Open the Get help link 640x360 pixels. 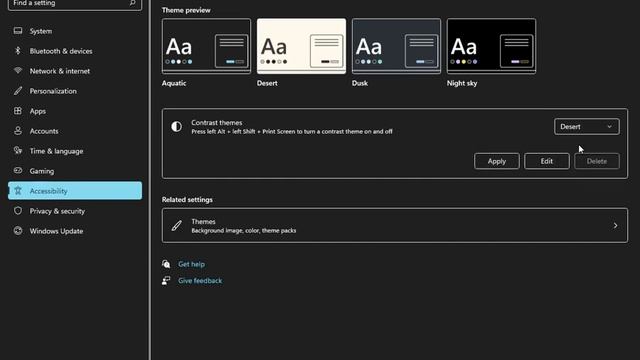(x=191, y=264)
